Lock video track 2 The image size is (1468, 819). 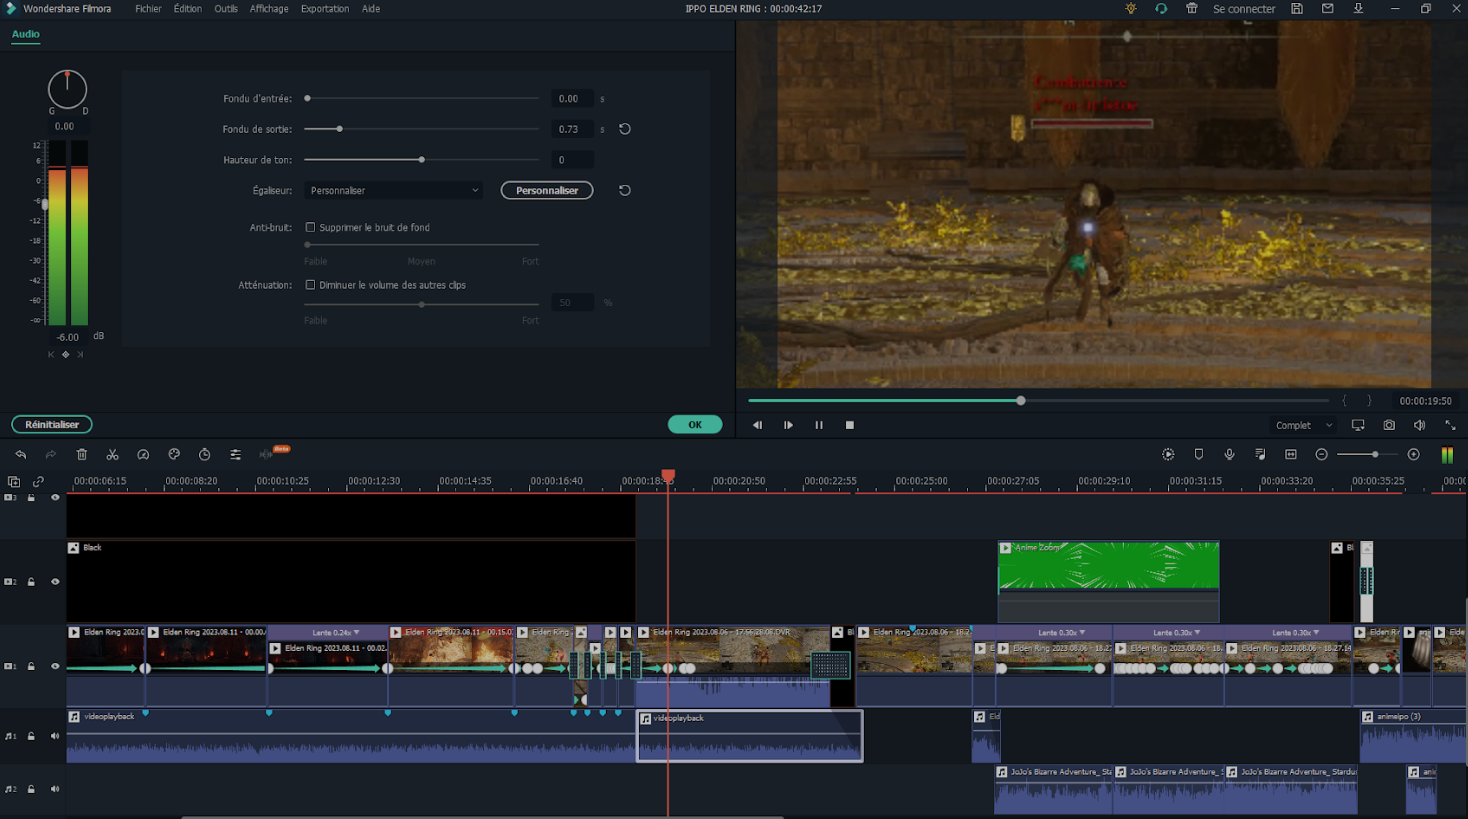[31, 581]
